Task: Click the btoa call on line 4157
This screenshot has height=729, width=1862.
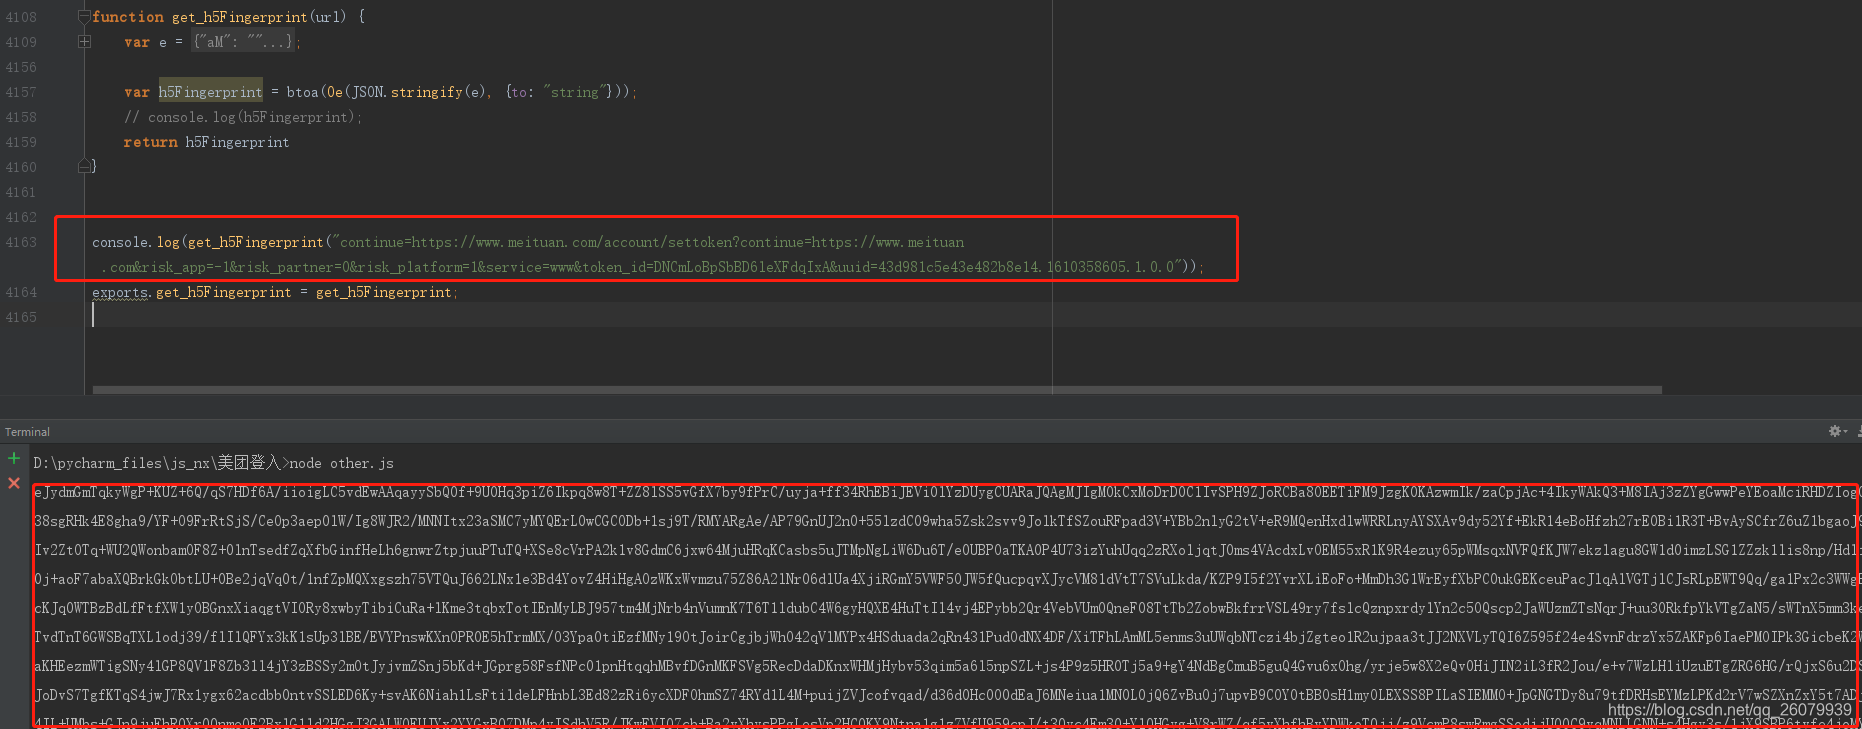Action: 302,92
